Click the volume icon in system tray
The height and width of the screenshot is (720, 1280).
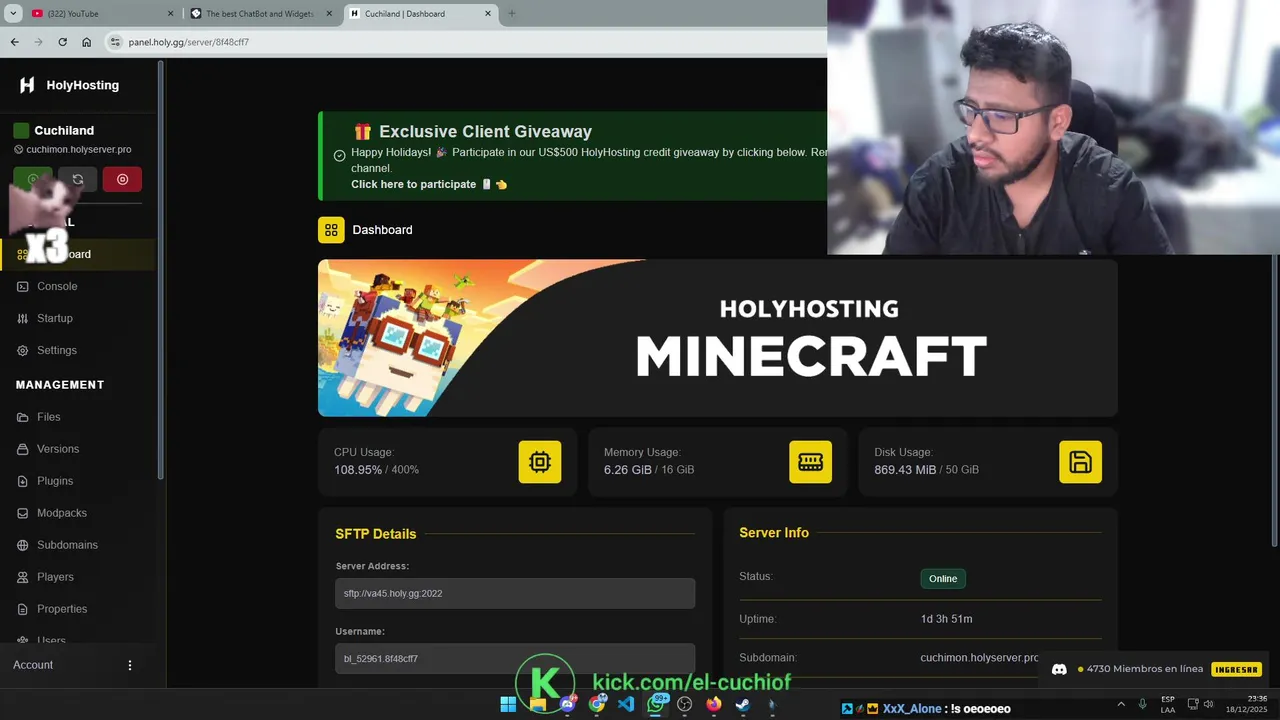pos(1209,705)
